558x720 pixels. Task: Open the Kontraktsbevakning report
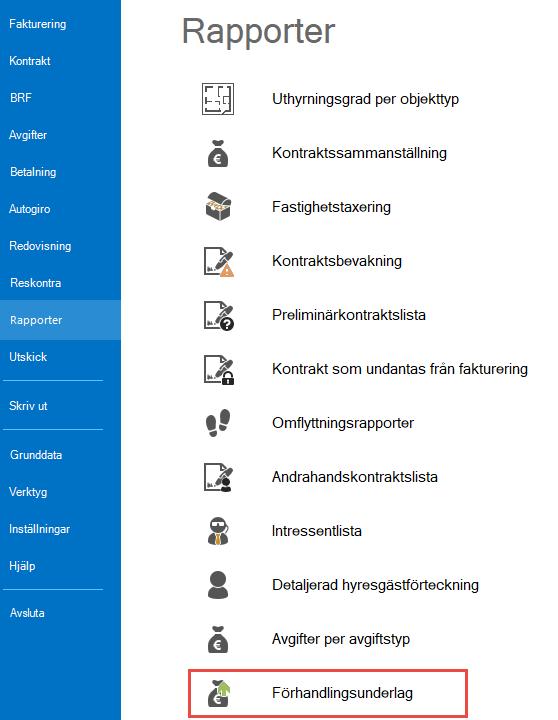tap(337, 261)
